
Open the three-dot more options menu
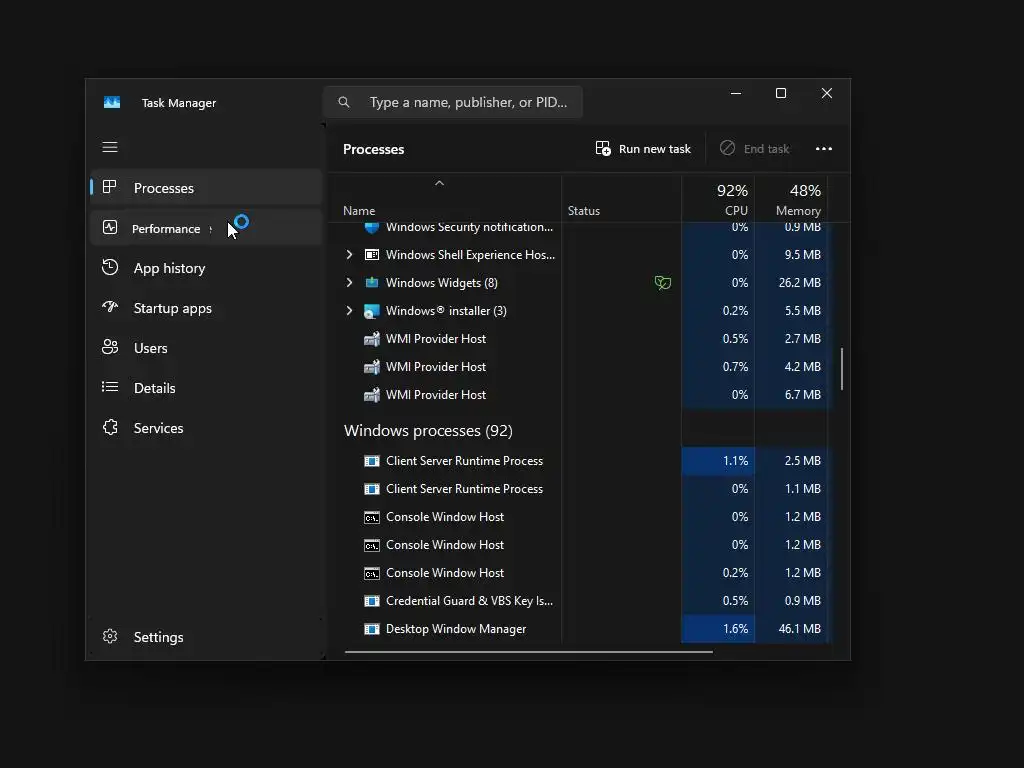pos(824,149)
